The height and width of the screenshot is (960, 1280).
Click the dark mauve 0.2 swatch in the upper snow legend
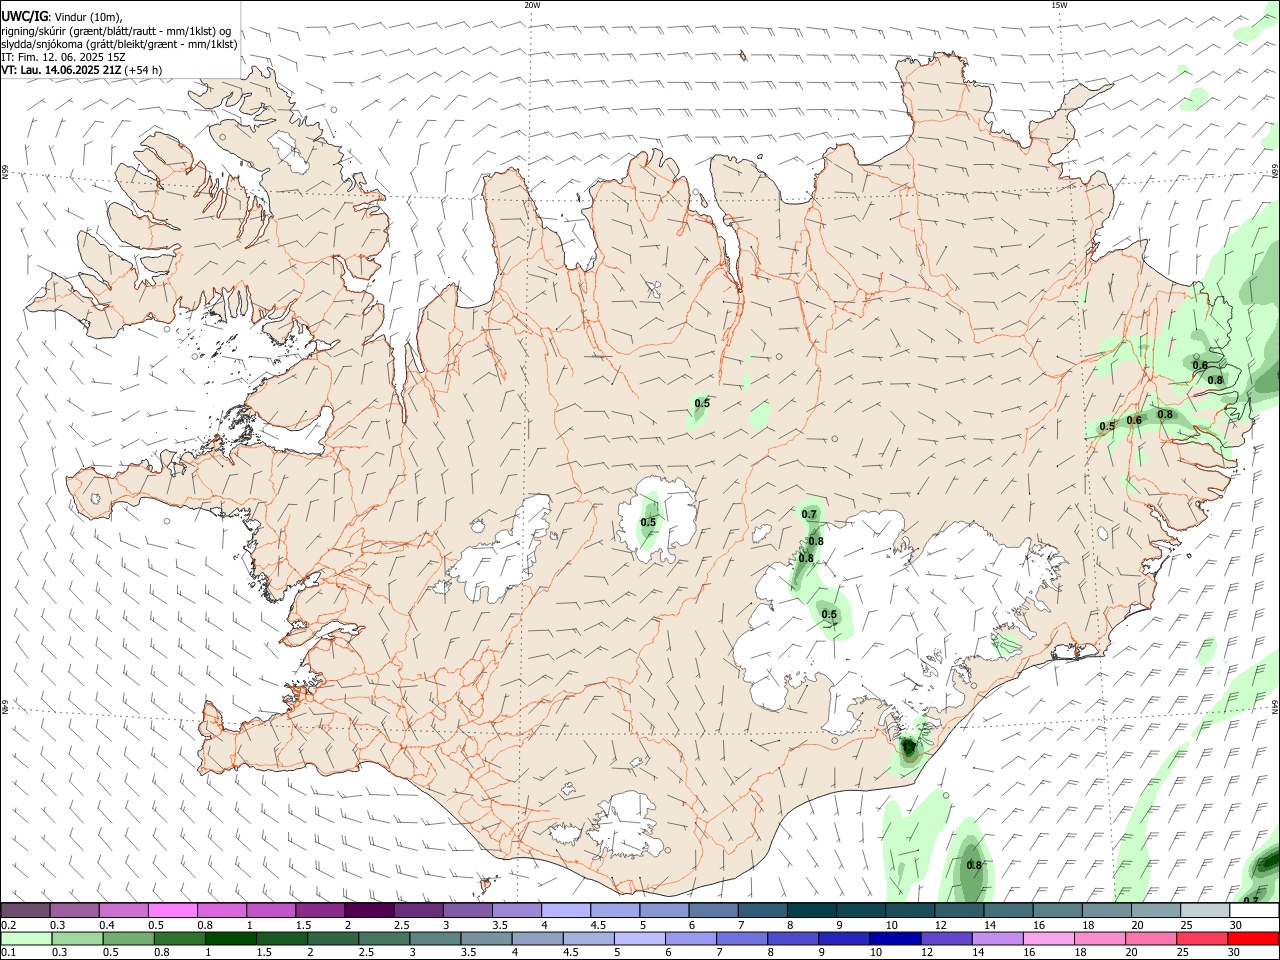[26, 910]
